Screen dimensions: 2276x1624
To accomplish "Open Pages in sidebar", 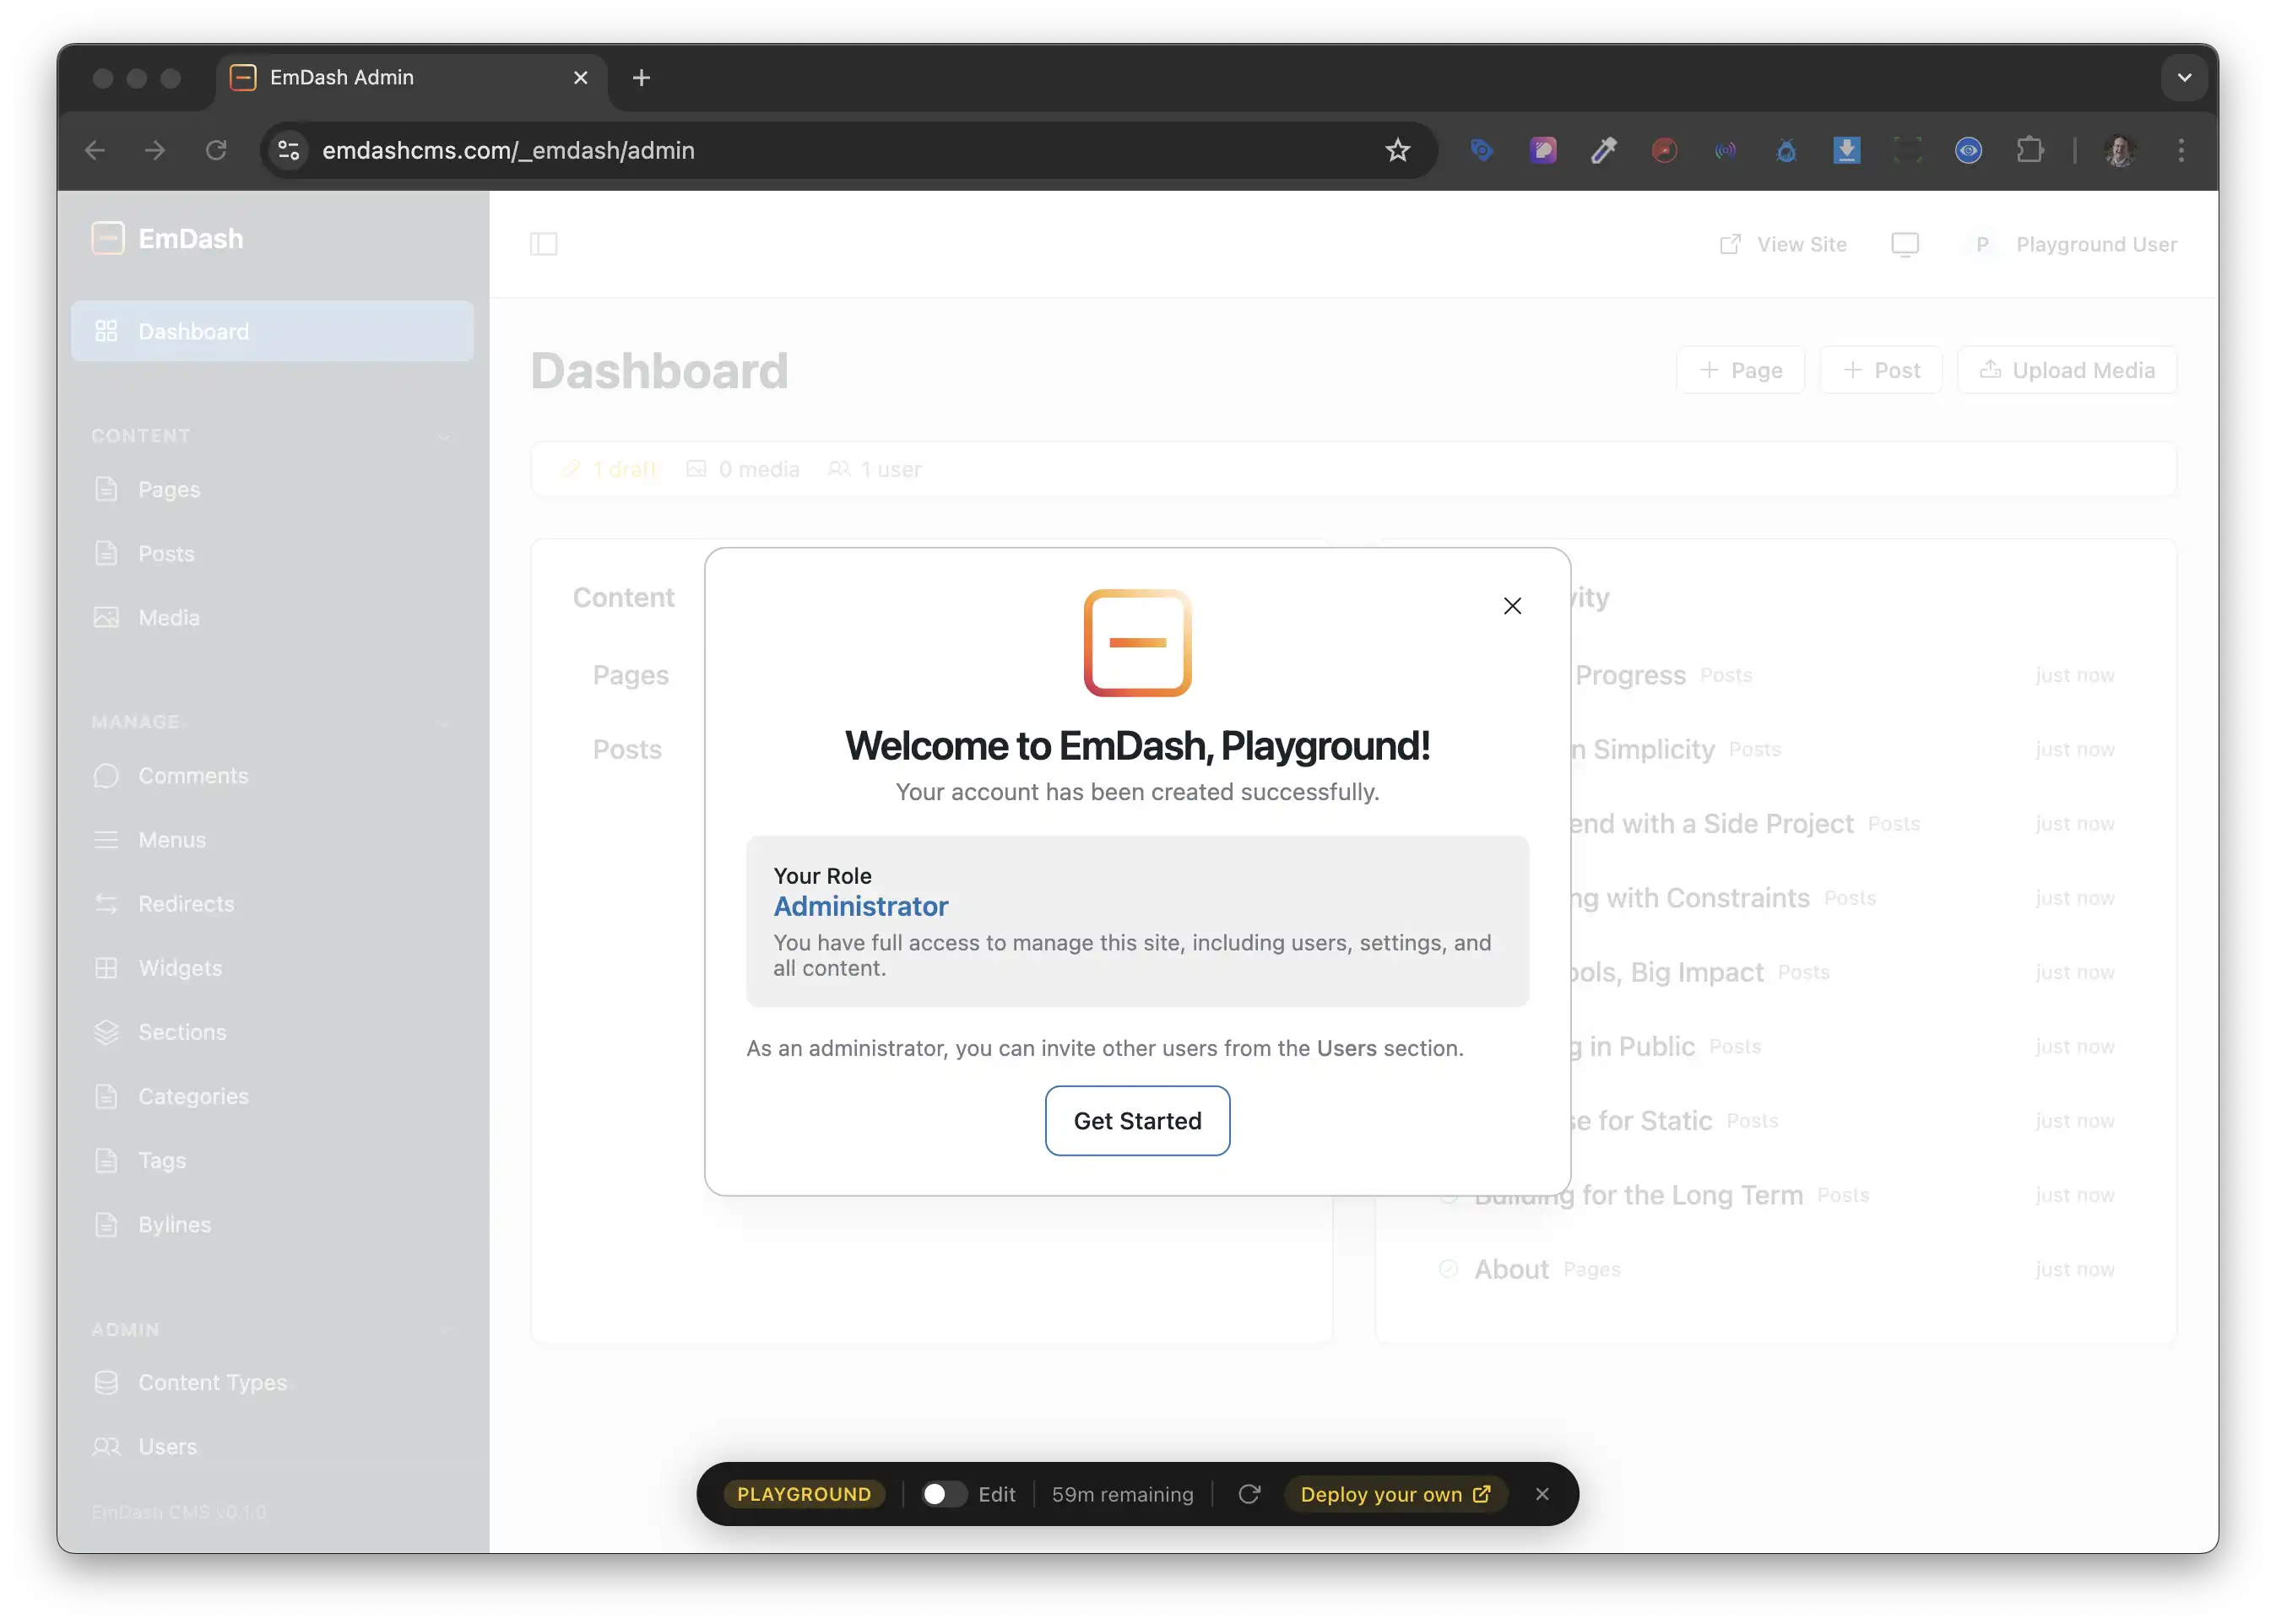I will click(272, 489).
